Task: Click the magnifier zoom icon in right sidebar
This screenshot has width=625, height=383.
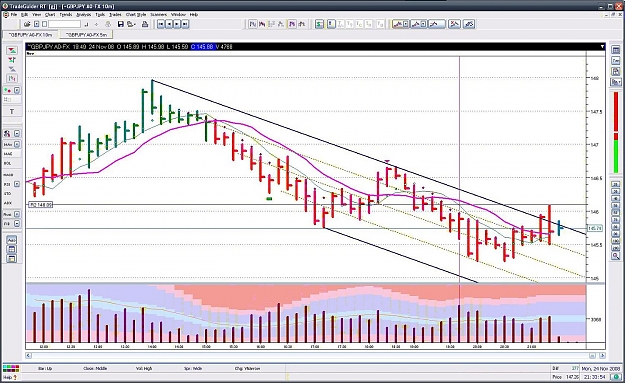Action: tap(616, 256)
